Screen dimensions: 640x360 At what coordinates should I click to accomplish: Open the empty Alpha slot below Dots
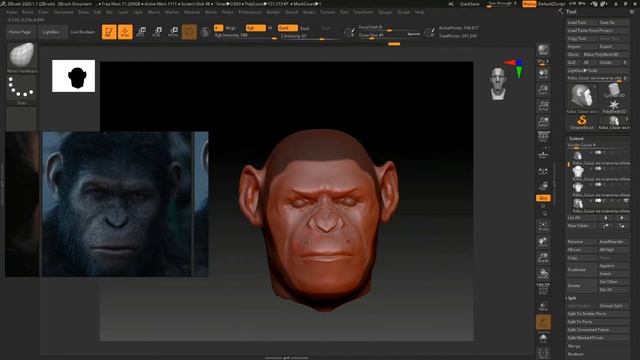(x=21, y=119)
